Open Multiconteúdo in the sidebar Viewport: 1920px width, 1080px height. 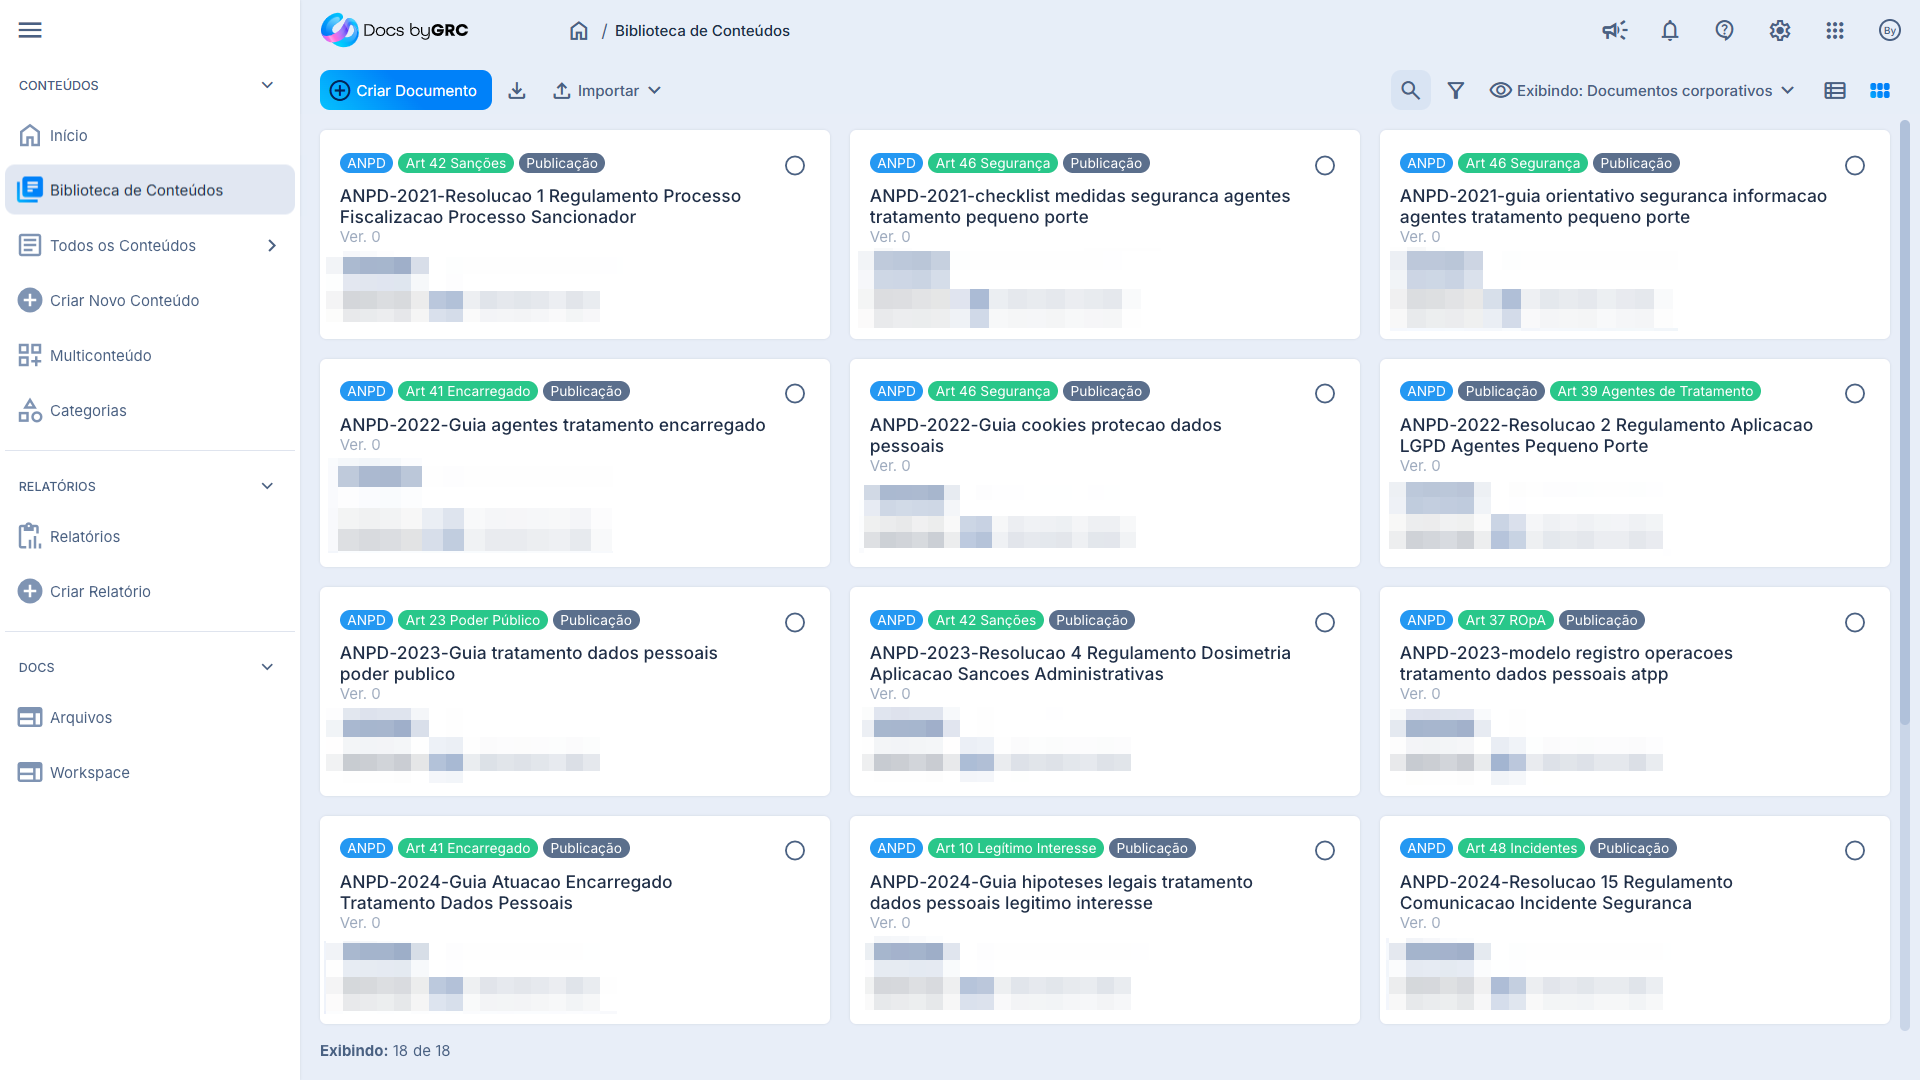[100, 356]
